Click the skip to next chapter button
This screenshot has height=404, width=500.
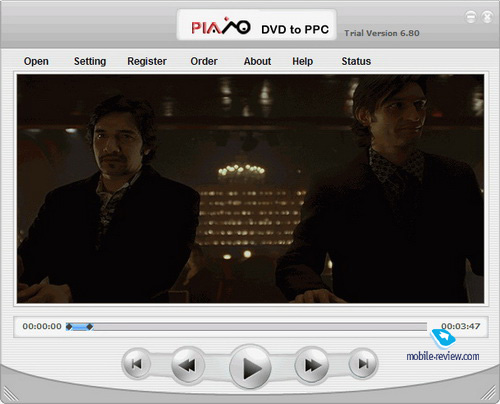pyautogui.click(x=363, y=364)
